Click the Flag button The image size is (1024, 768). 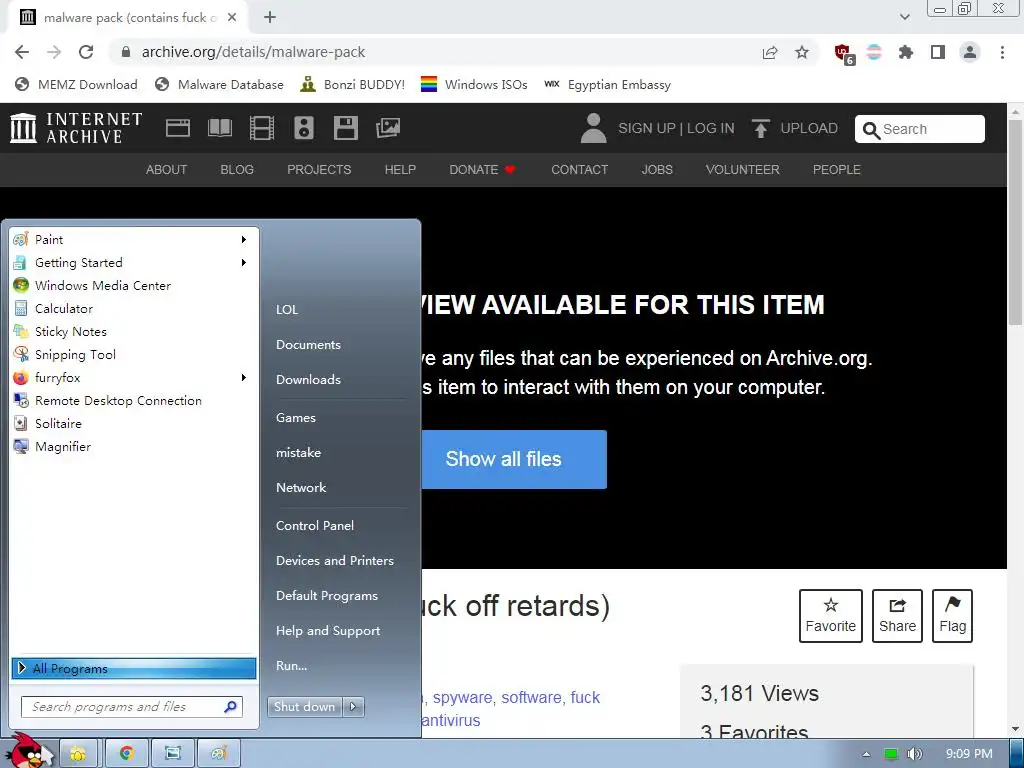[952, 616]
